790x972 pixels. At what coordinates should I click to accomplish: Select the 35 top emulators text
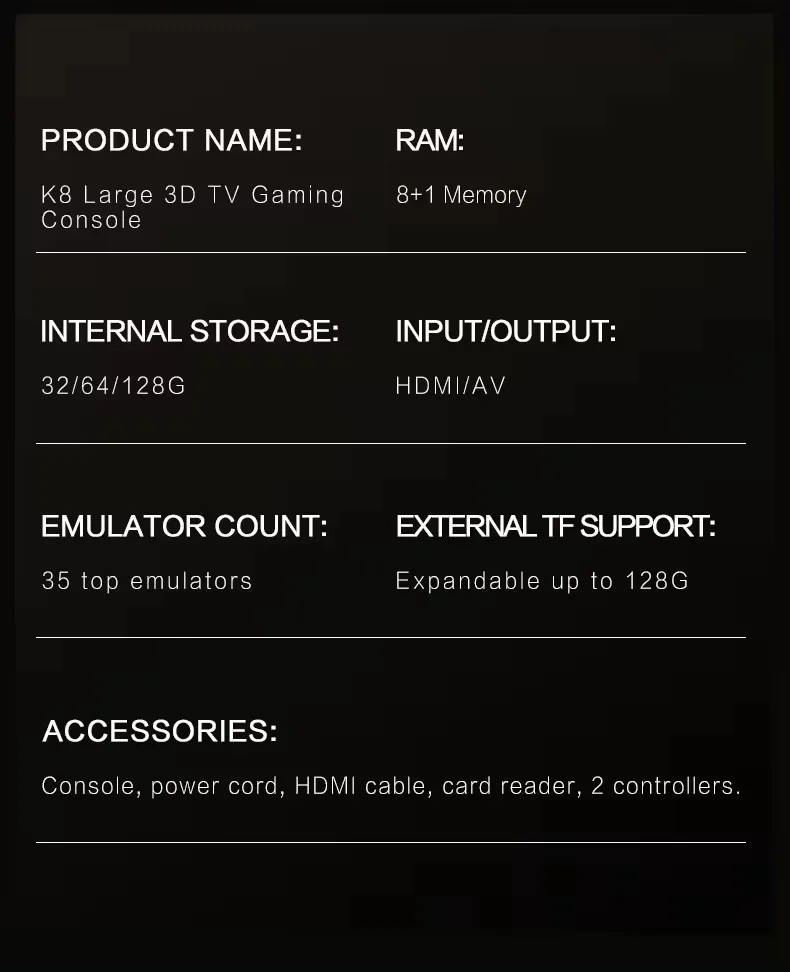tap(147, 581)
